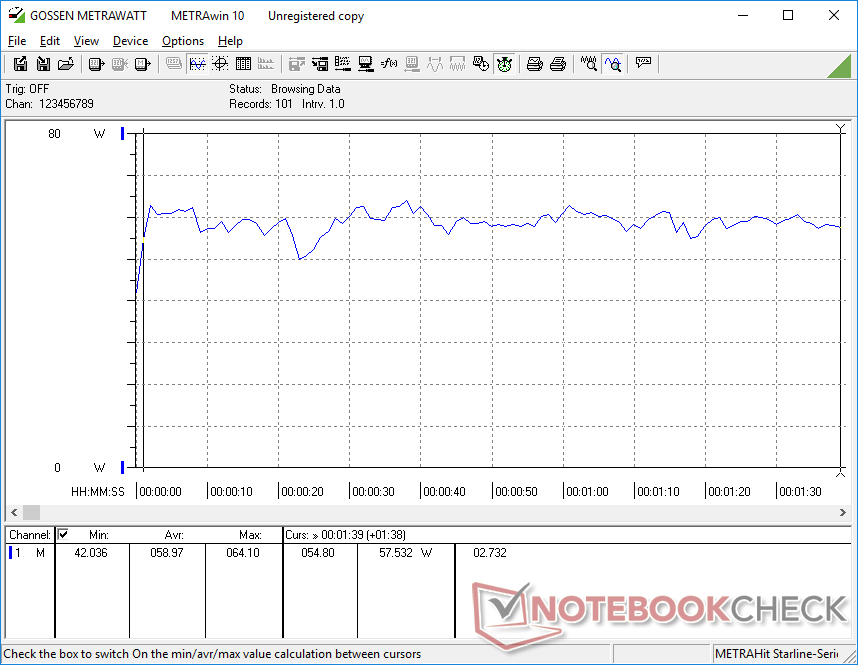The height and width of the screenshot is (665, 858).
Task: Click the 00:01:00 time axis label
Action: click(x=587, y=491)
